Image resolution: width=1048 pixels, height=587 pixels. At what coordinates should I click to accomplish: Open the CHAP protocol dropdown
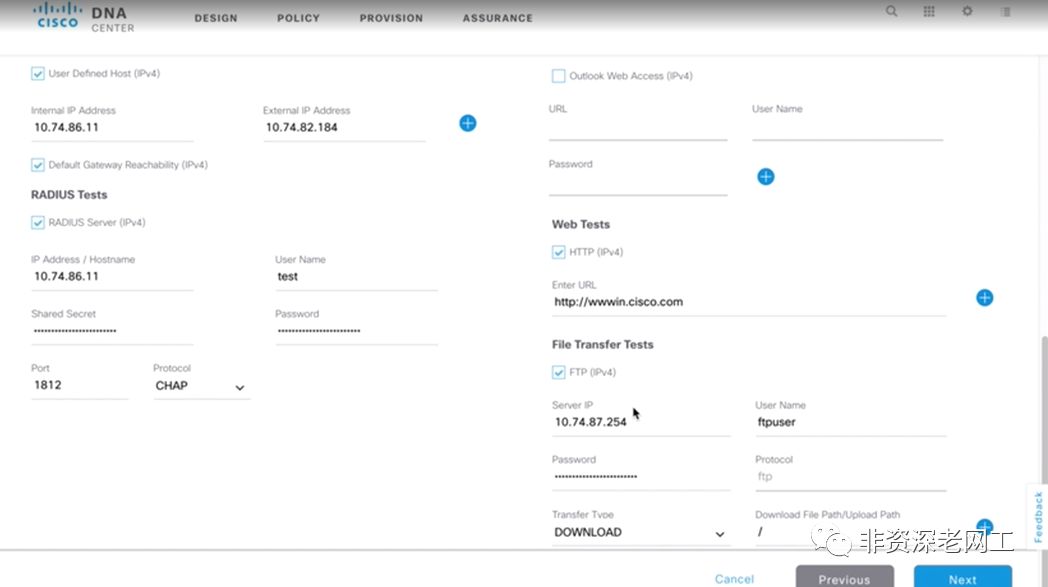pyautogui.click(x=201, y=386)
